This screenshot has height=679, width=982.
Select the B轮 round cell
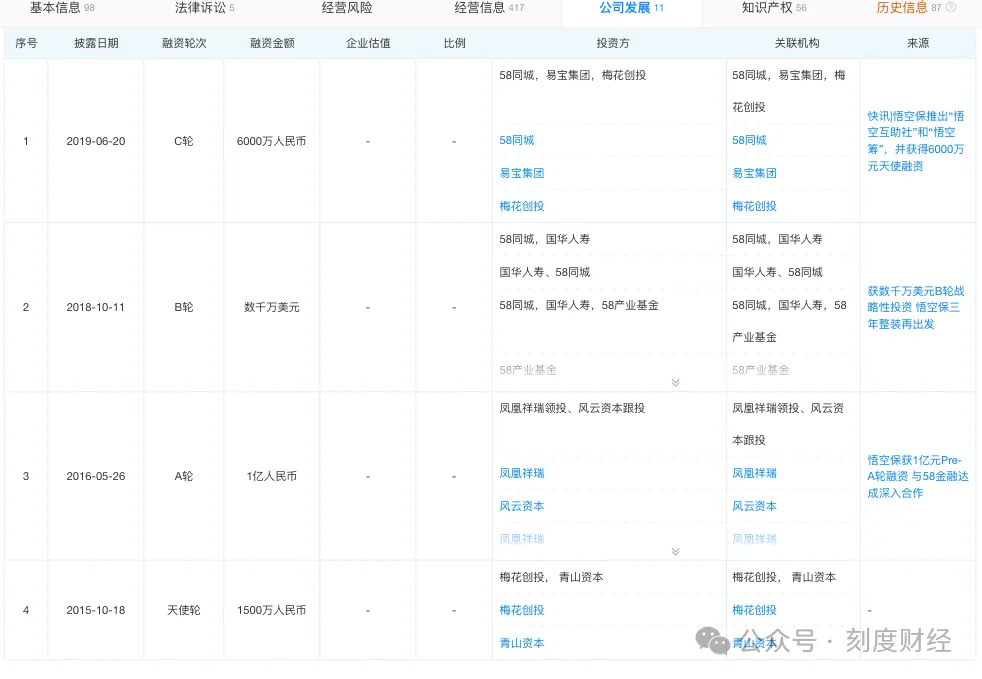point(183,308)
